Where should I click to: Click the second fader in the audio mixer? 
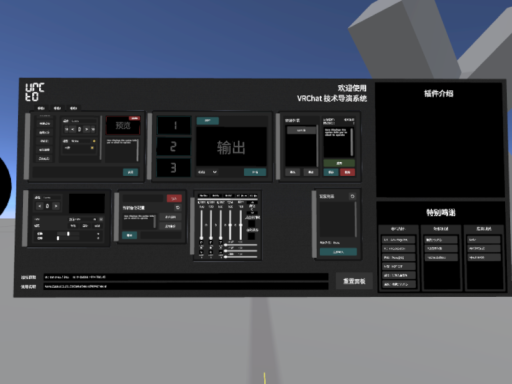pos(211,225)
